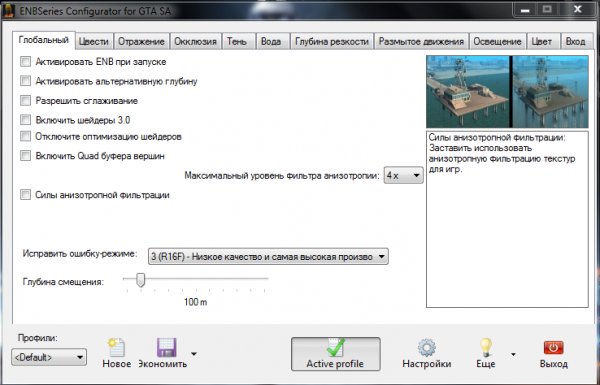Click the Выход exit label
This screenshot has height=385, width=600.
click(x=553, y=364)
